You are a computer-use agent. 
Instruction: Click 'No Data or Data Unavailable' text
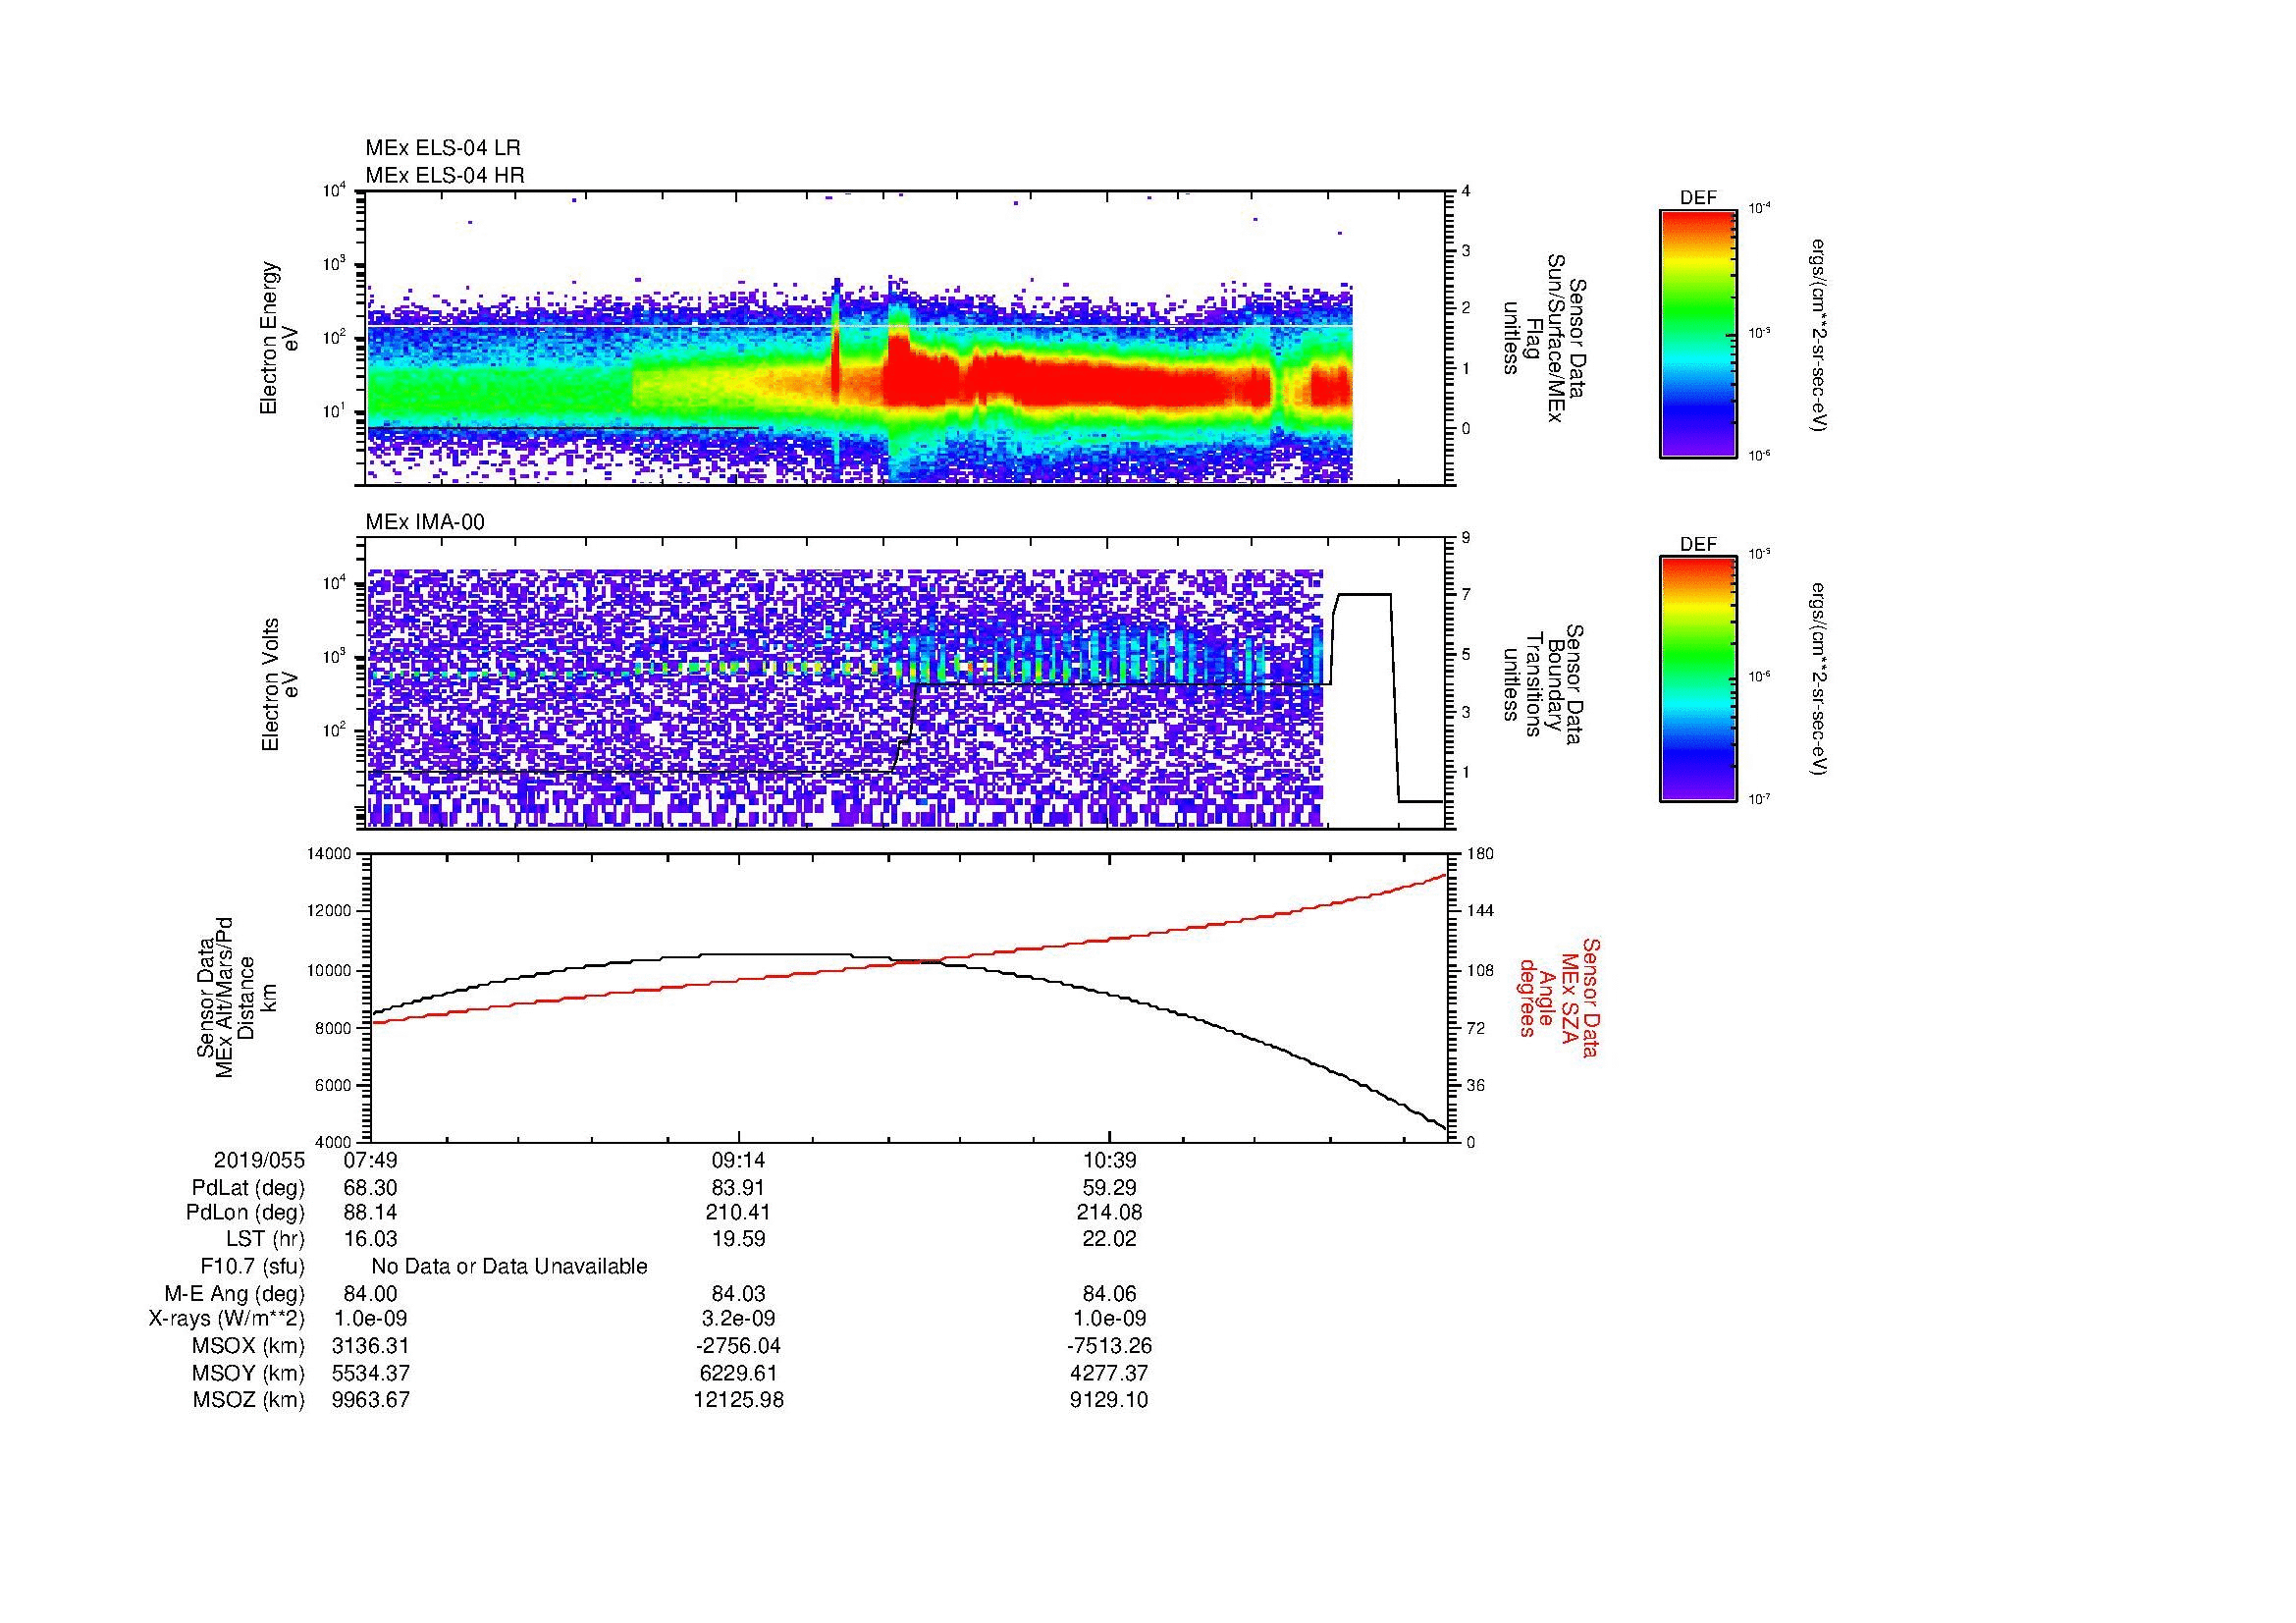pyautogui.click(x=509, y=1267)
